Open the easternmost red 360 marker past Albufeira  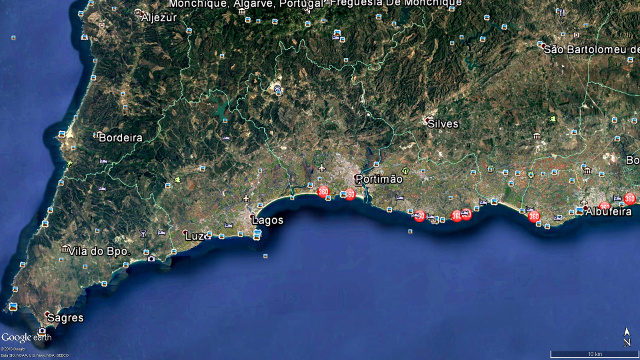pyautogui.click(x=630, y=199)
